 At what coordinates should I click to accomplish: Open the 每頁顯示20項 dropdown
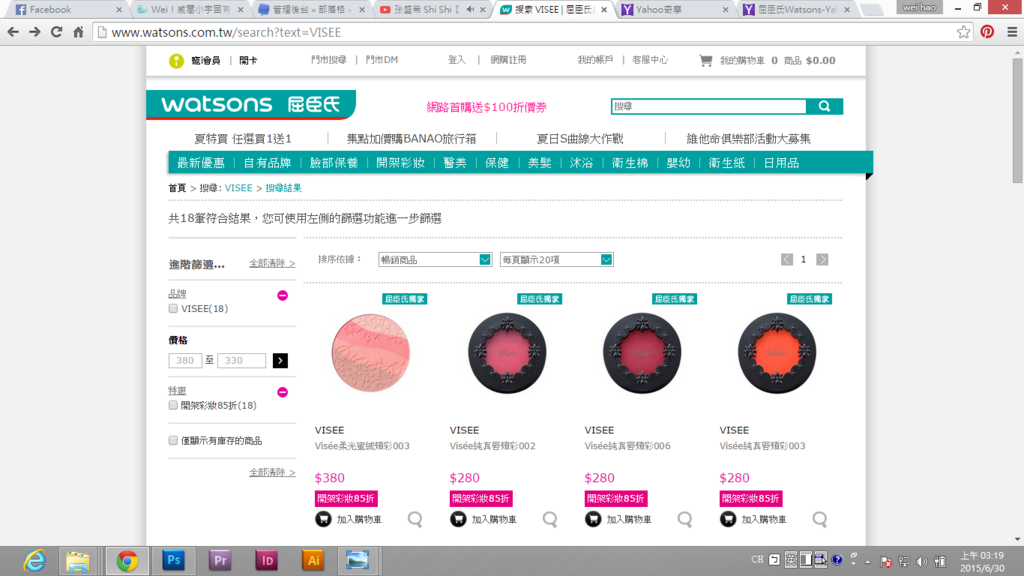[556, 260]
